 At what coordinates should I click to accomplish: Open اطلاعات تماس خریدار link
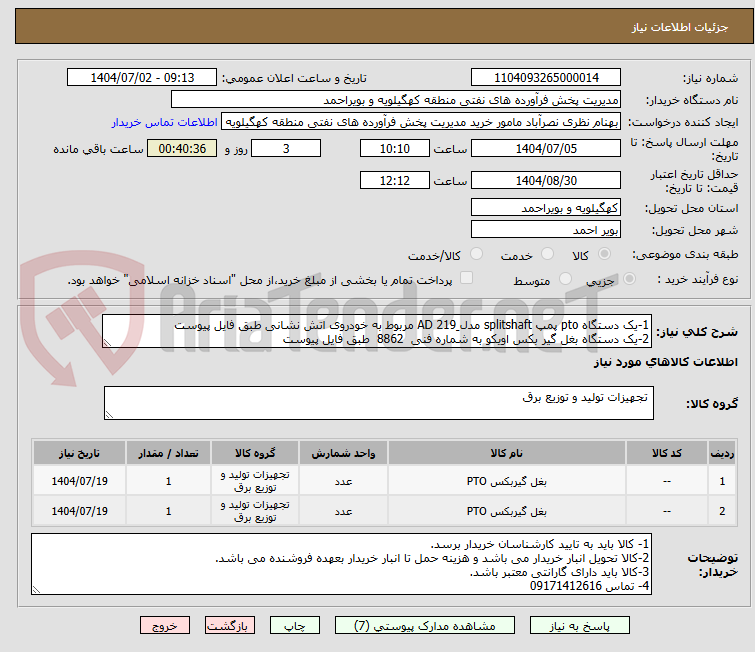[165, 122]
